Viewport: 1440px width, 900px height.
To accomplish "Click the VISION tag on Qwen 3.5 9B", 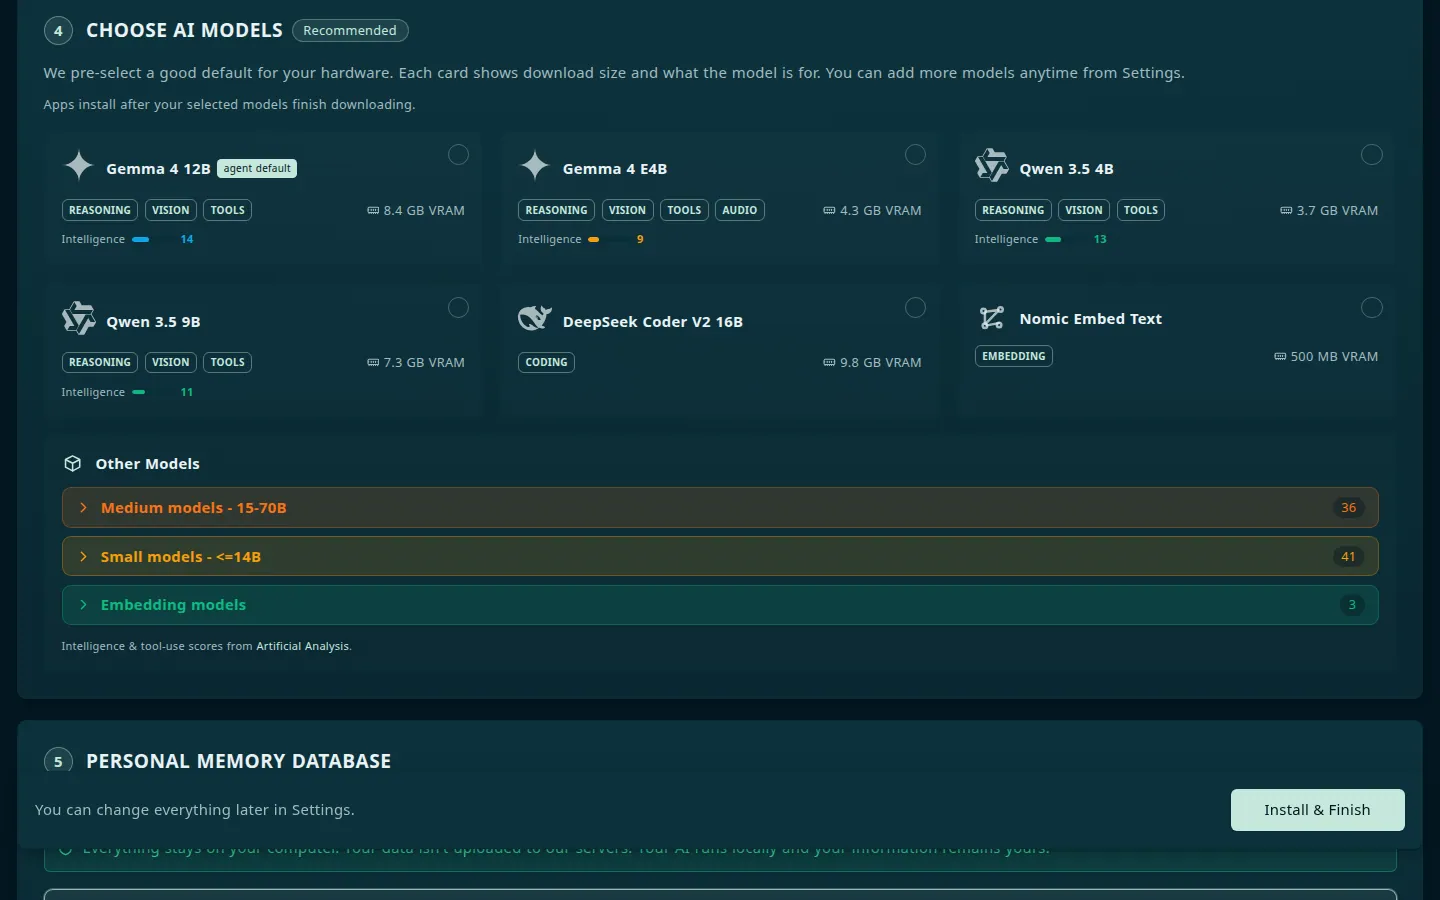I will coord(171,363).
